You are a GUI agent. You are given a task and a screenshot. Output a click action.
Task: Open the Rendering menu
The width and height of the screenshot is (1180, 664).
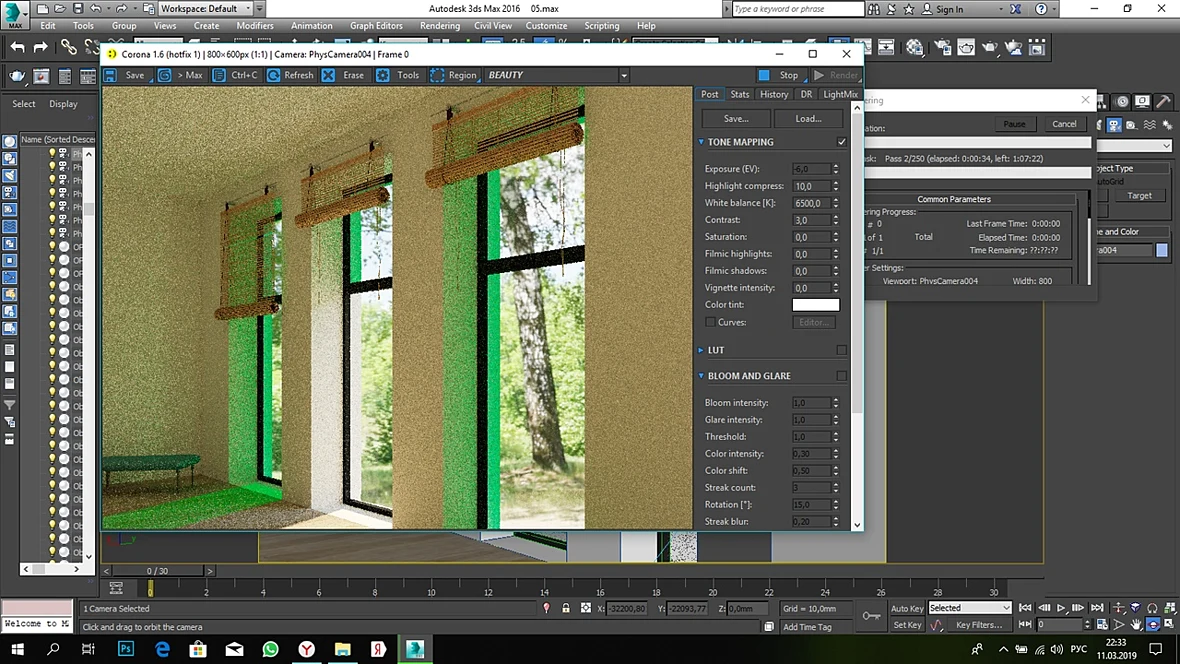(439, 26)
